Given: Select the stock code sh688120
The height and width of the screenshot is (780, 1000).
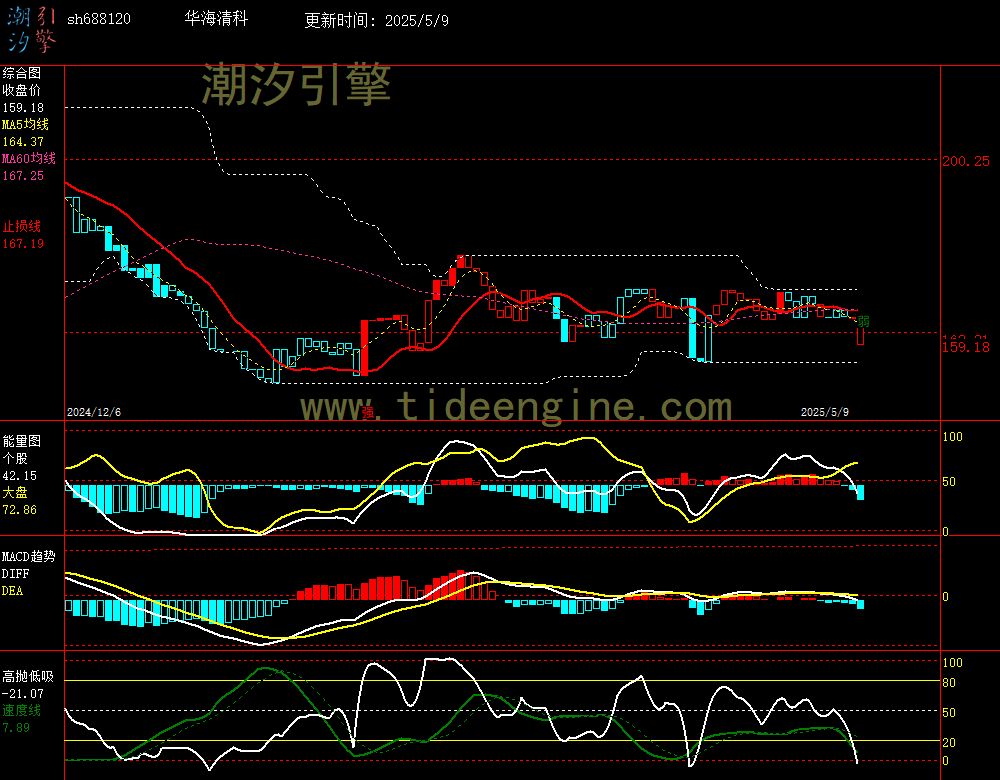Looking at the screenshot, I should pyautogui.click(x=99, y=19).
